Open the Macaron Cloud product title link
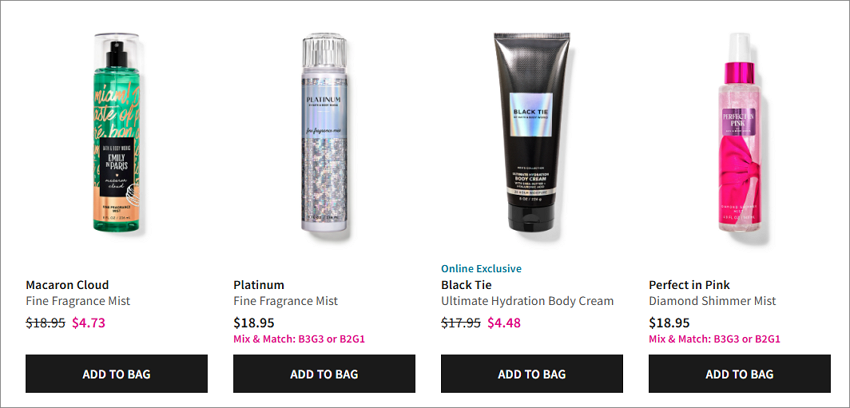The width and height of the screenshot is (850, 408). tap(67, 285)
